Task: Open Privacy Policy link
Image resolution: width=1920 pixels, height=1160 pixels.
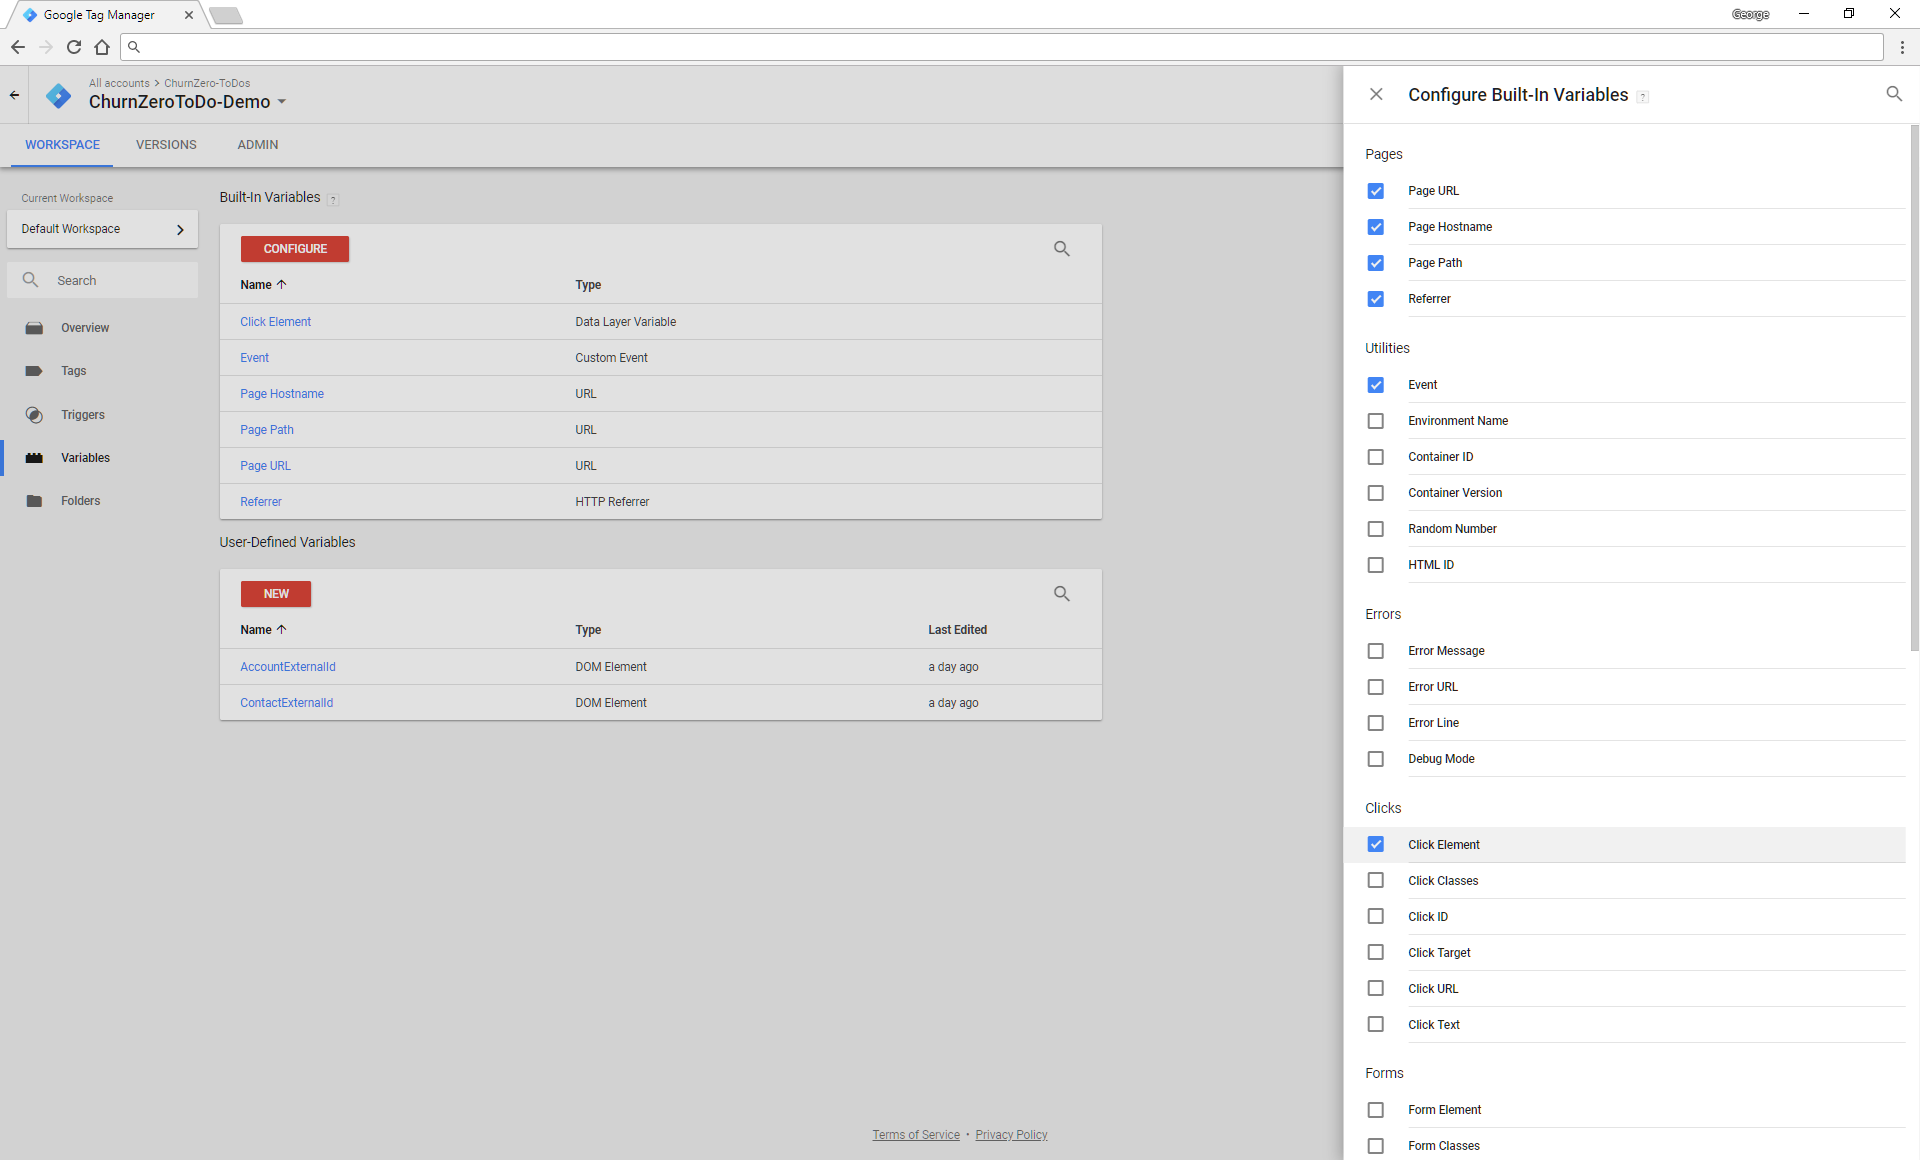Action: [x=1011, y=1135]
